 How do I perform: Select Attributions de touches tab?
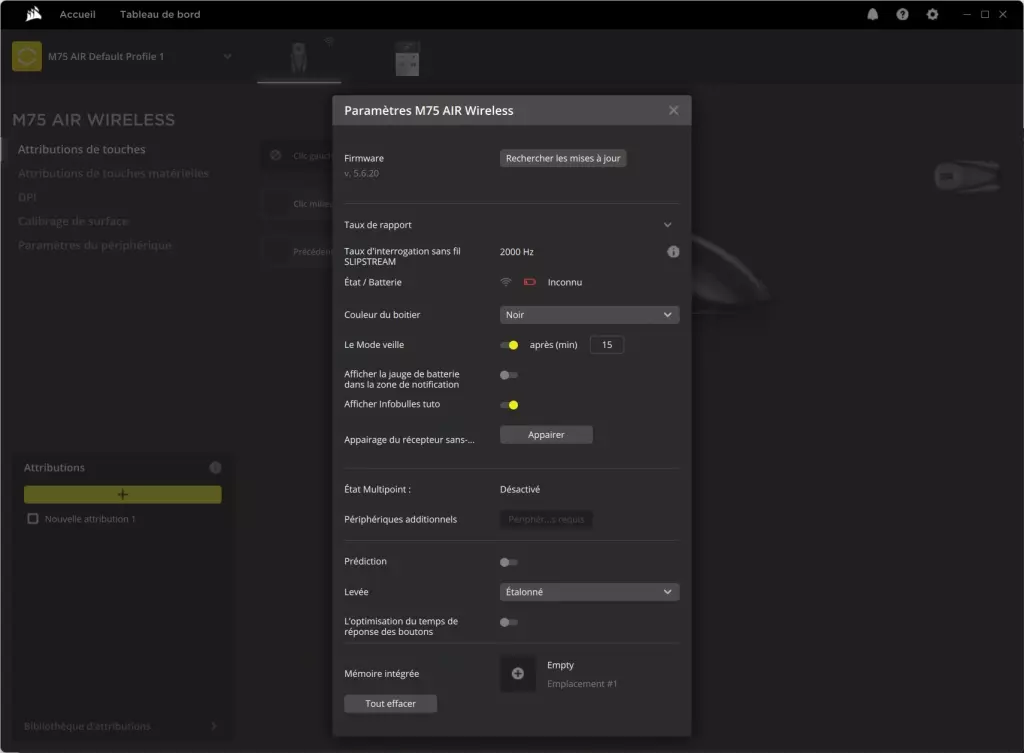(x=82, y=150)
